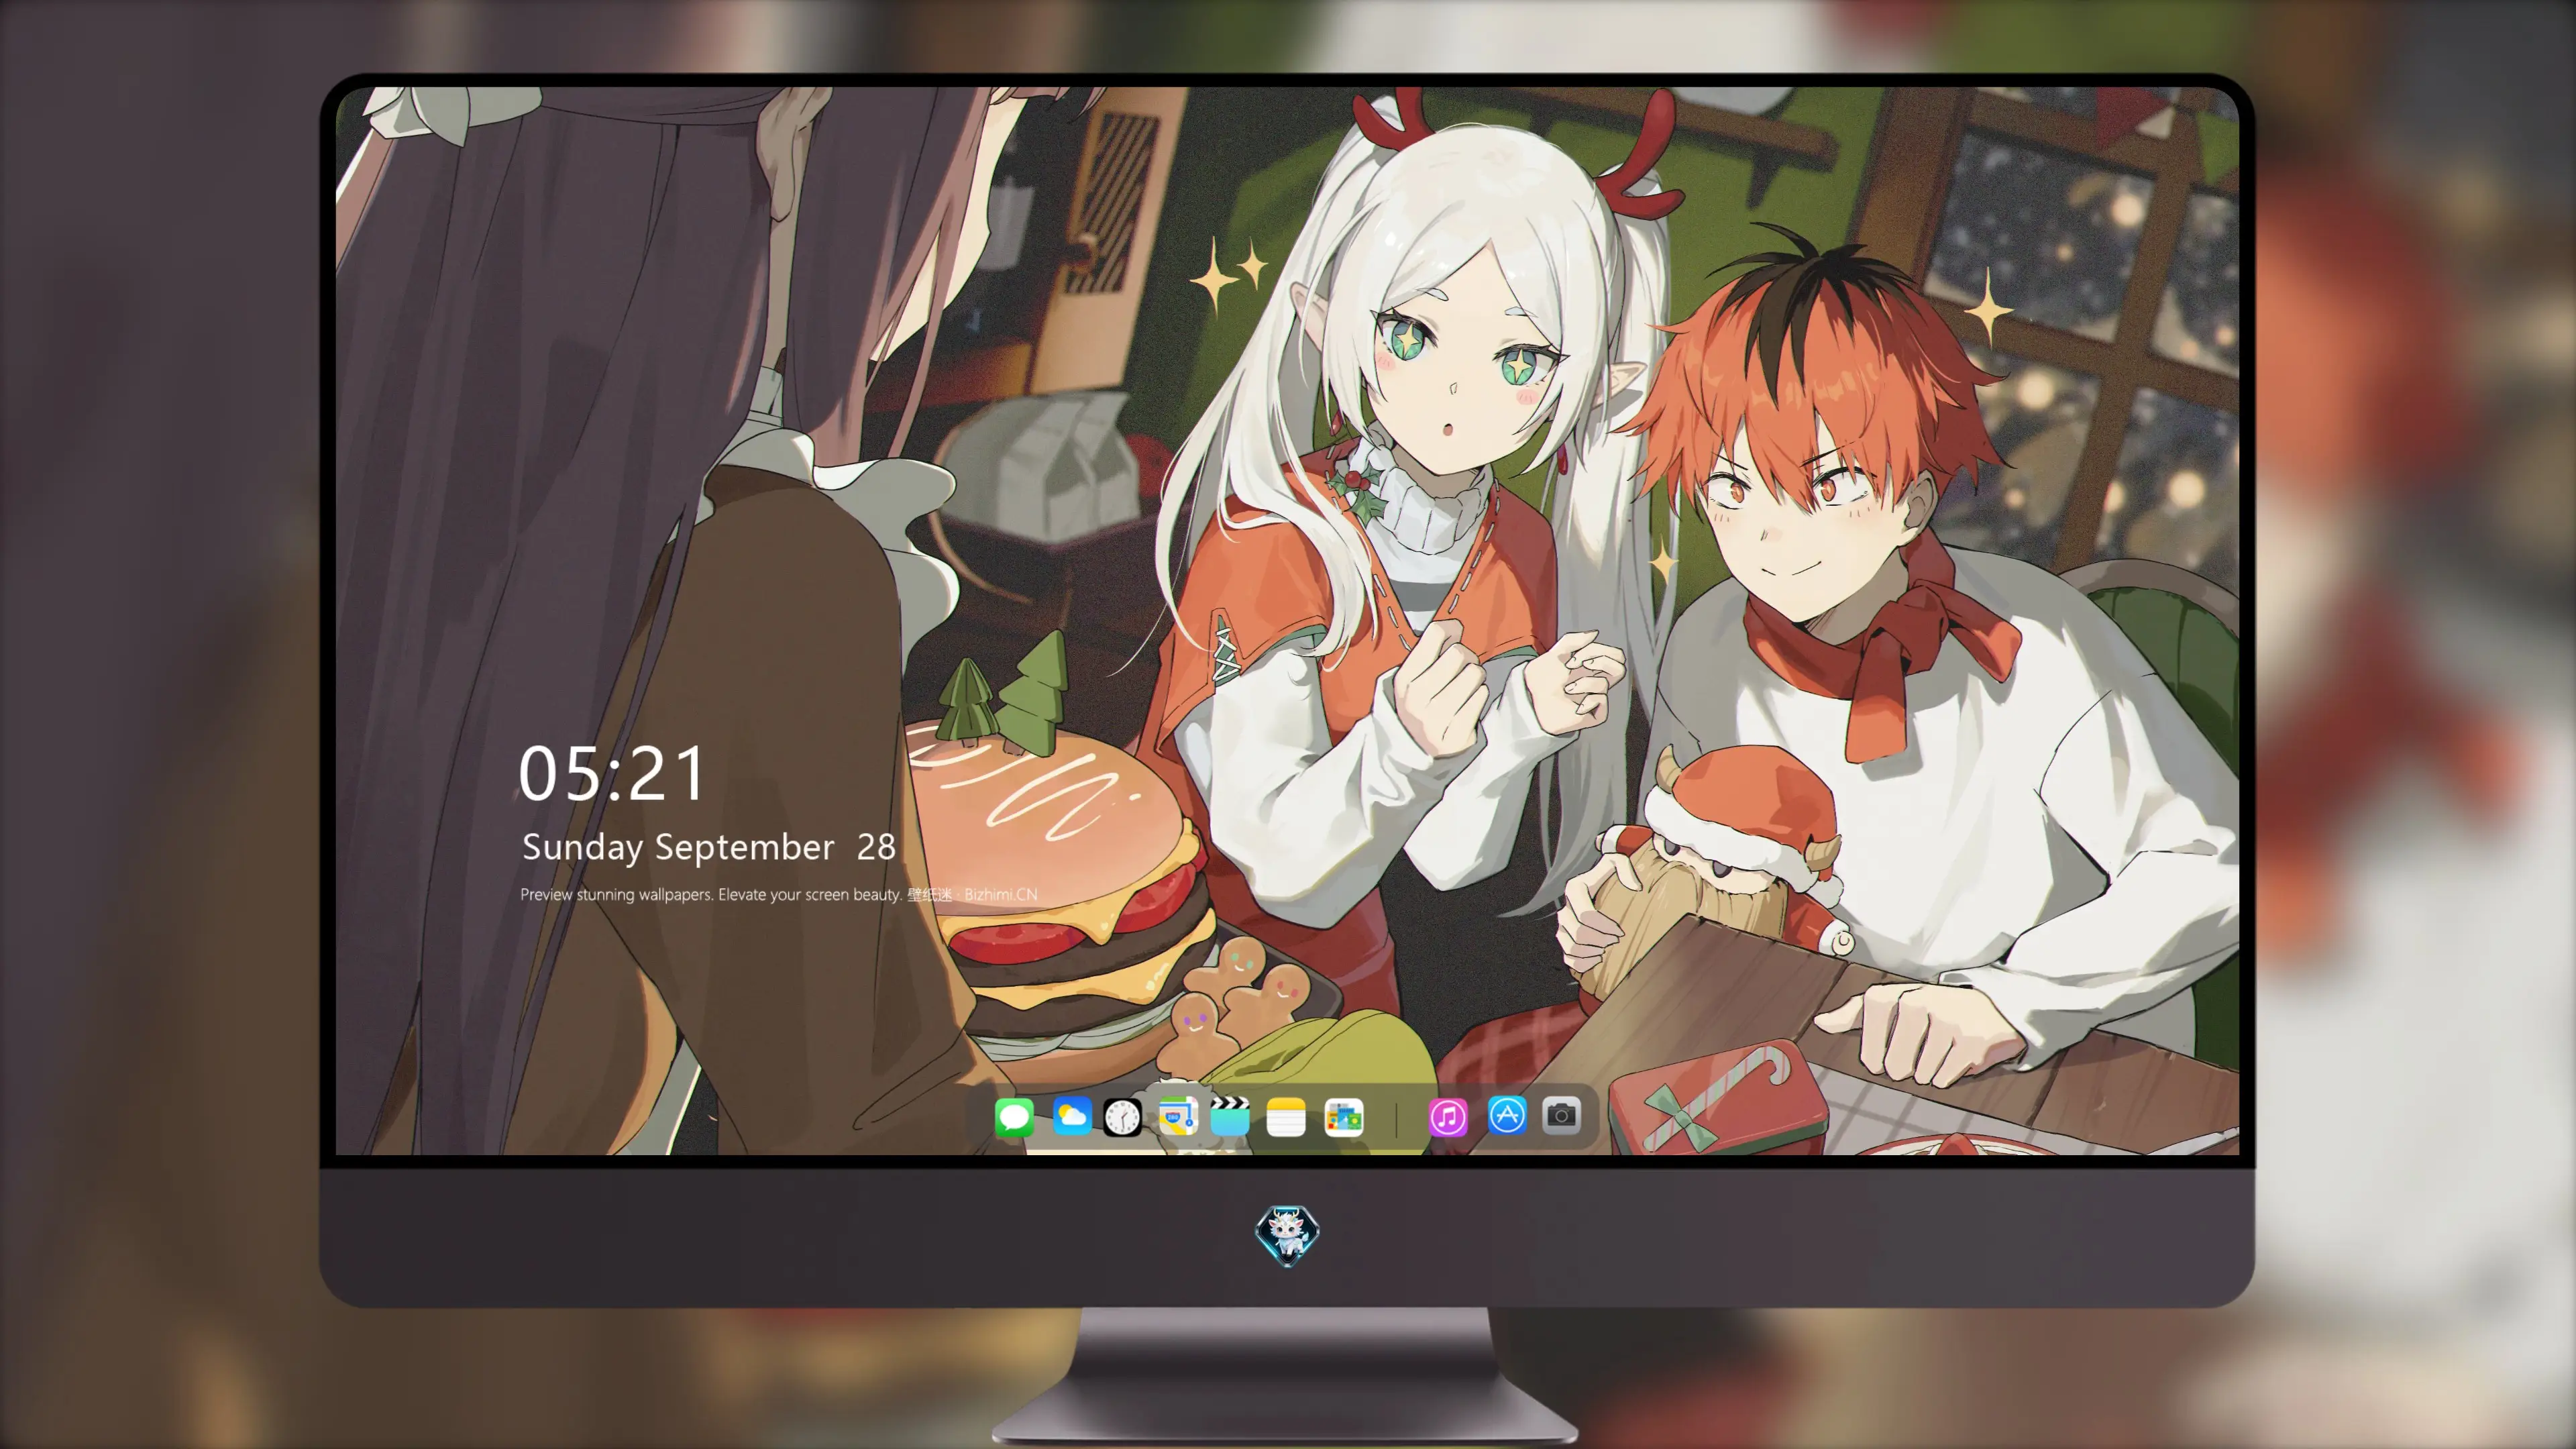The height and width of the screenshot is (1449, 2576).
Task: Open the blue App Store icon
Action: click(1507, 1115)
